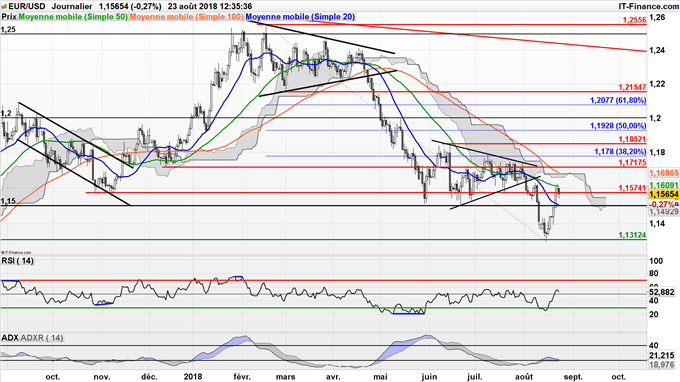This screenshot has height=382, width=680.
Task: Click the red -0,27% change tag
Action: (662, 204)
